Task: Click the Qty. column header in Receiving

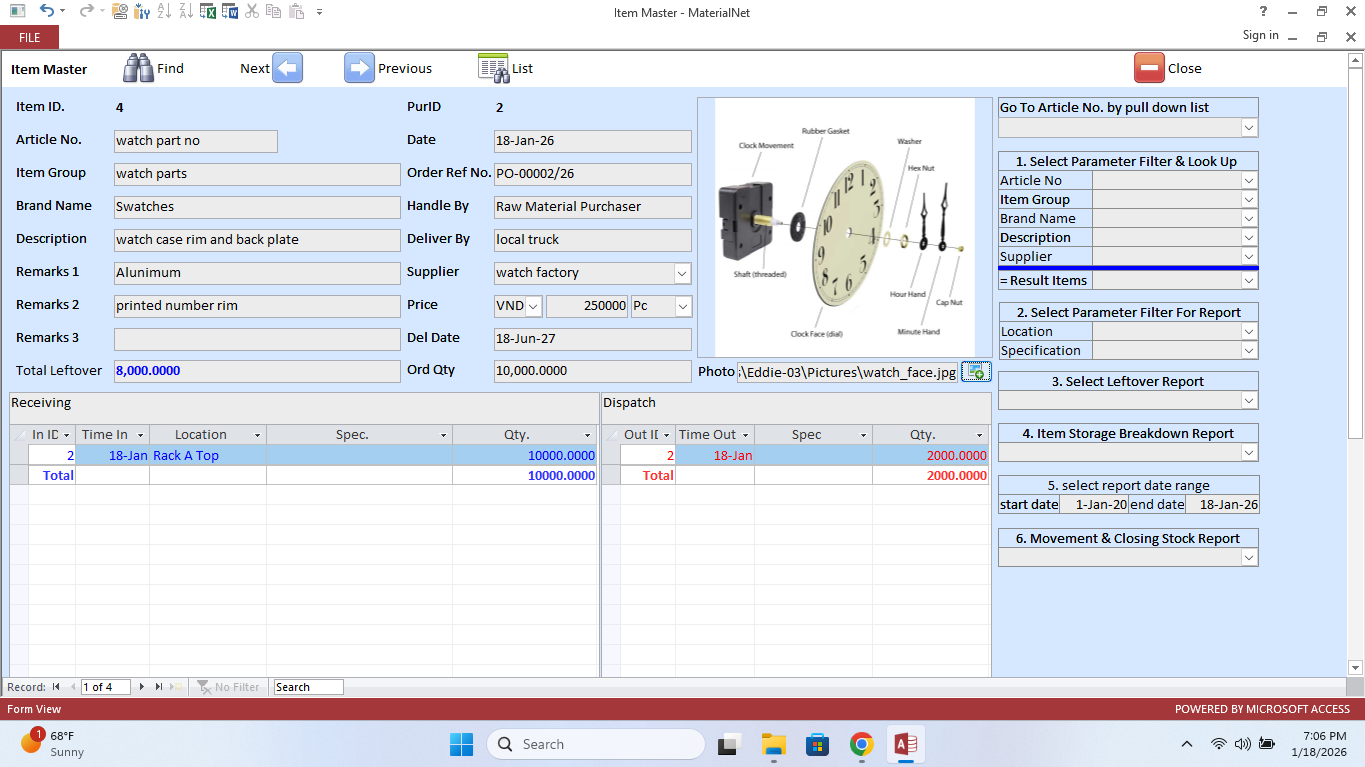Action: pyautogui.click(x=524, y=435)
